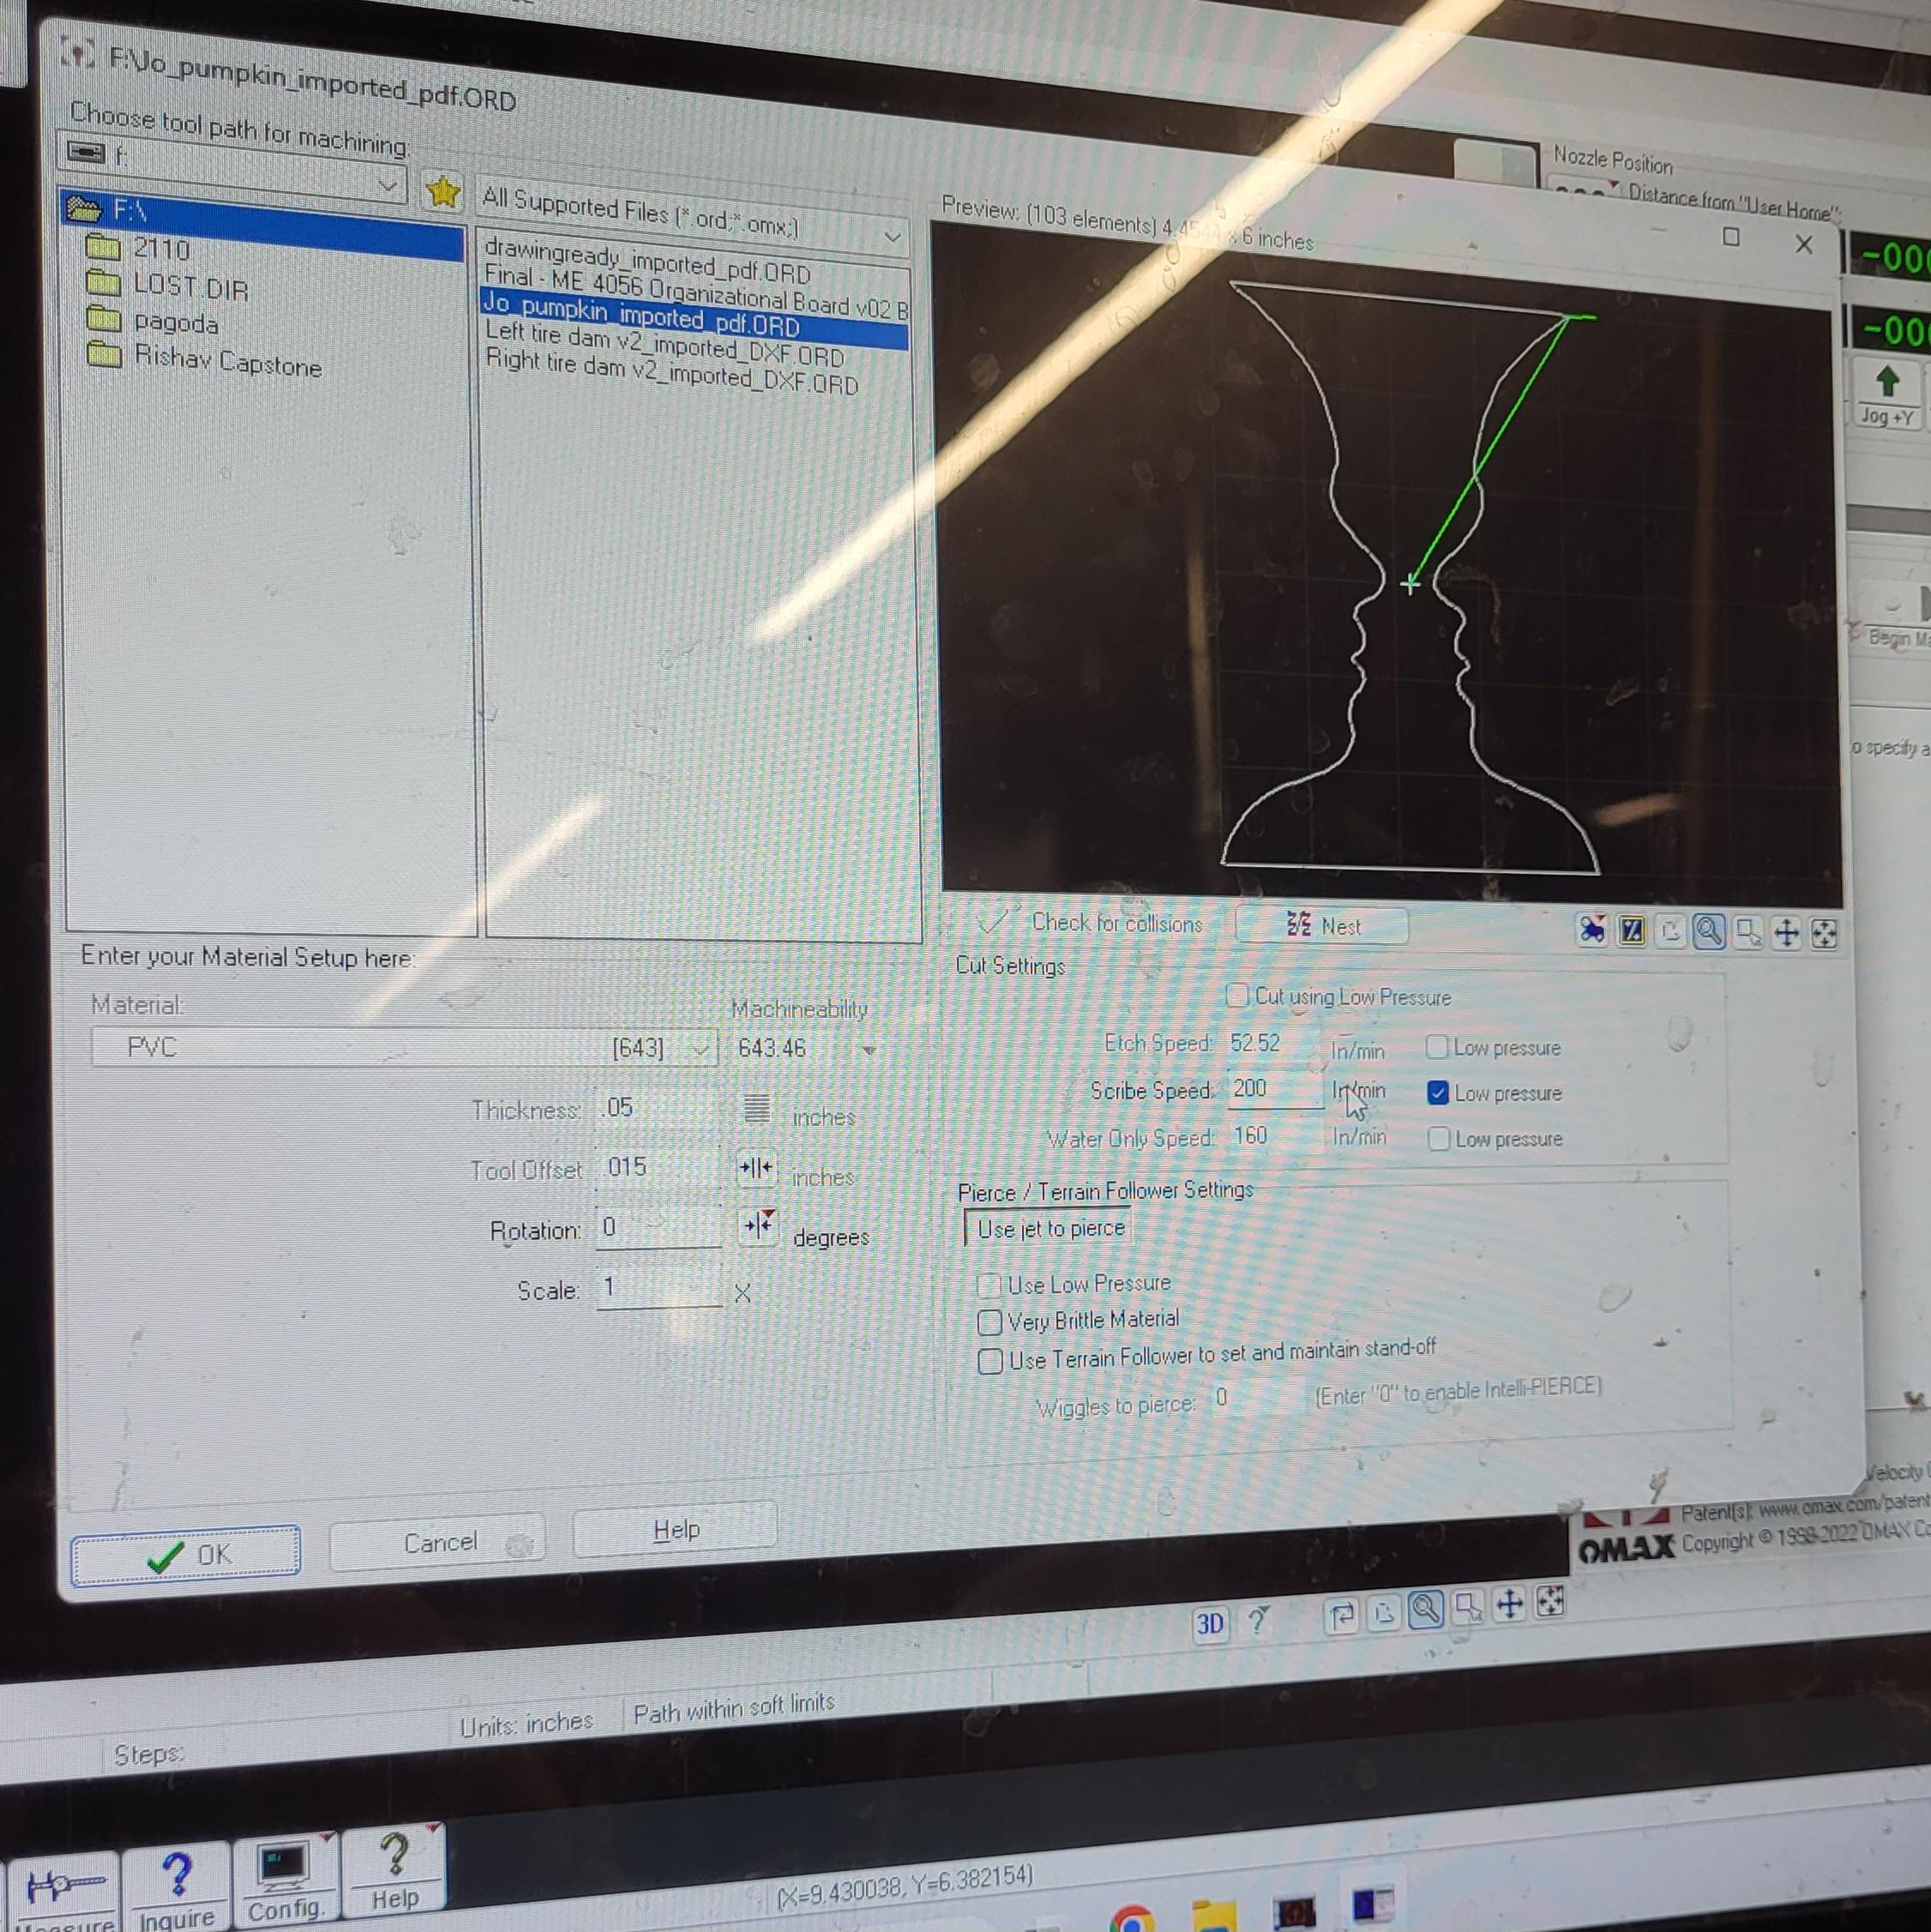Toggle Water Only Speed Low pressure checkbox
1931x1932 pixels.
point(1439,1139)
